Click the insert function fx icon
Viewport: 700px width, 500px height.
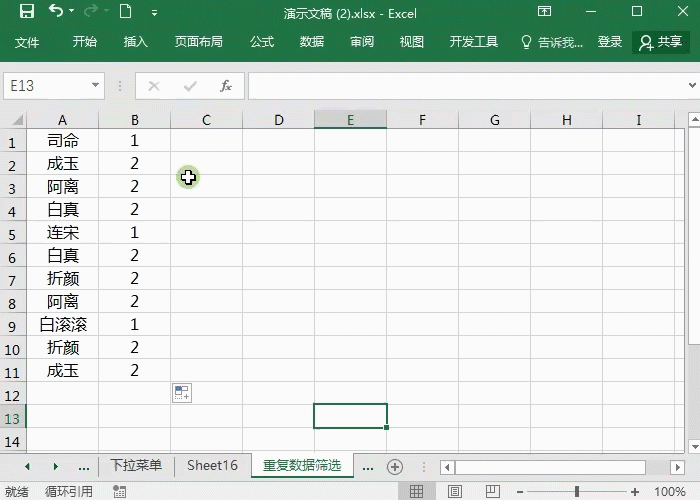coord(226,86)
